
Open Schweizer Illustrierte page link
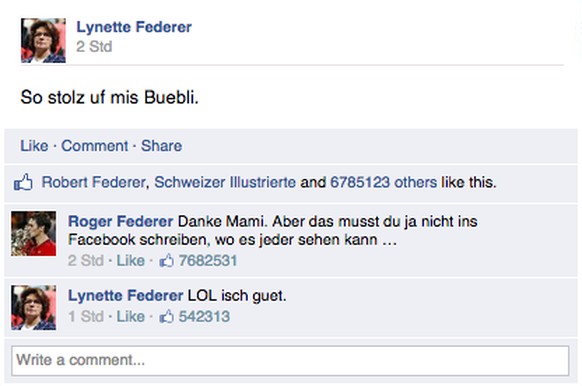click(x=225, y=182)
